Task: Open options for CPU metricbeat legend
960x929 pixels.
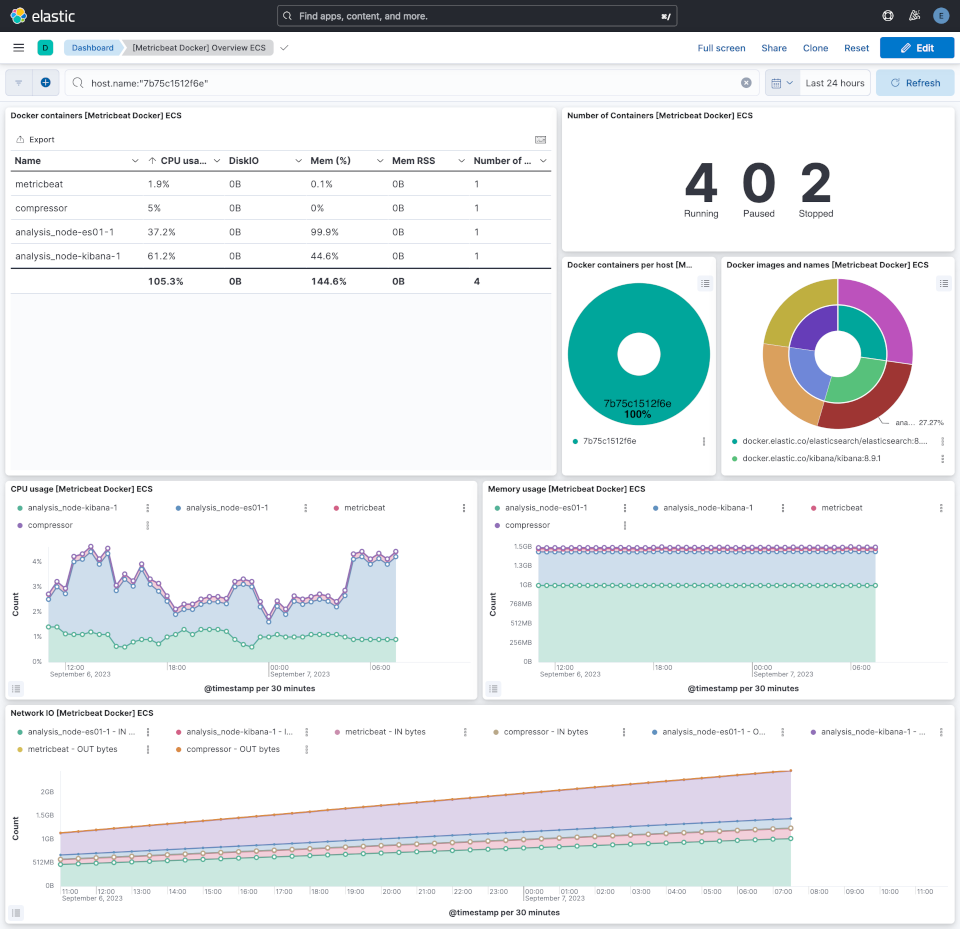Action: [x=463, y=508]
